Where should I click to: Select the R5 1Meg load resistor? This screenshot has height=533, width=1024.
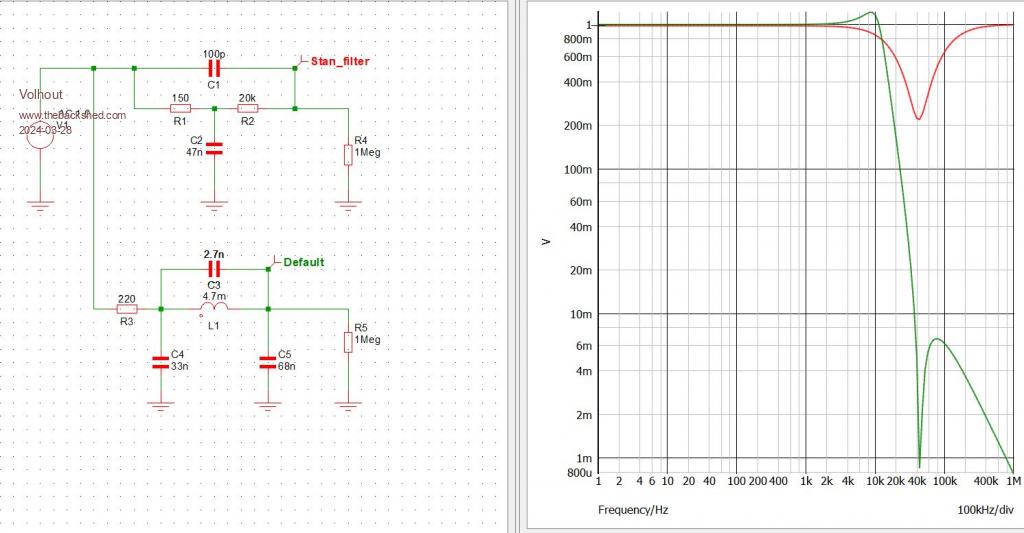pyautogui.click(x=348, y=342)
